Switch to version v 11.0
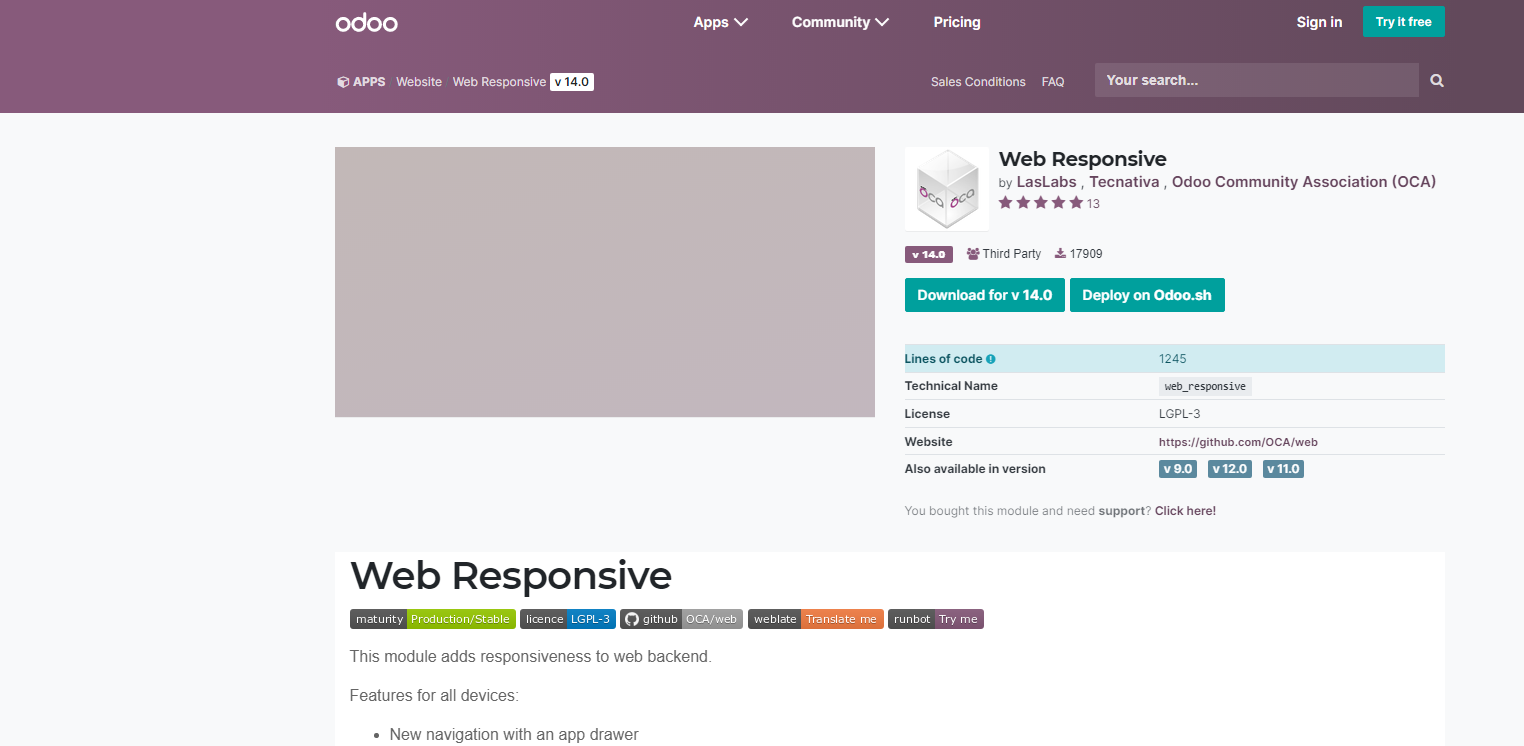The height and width of the screenshot is (746, 1524). click(1283, 469)
